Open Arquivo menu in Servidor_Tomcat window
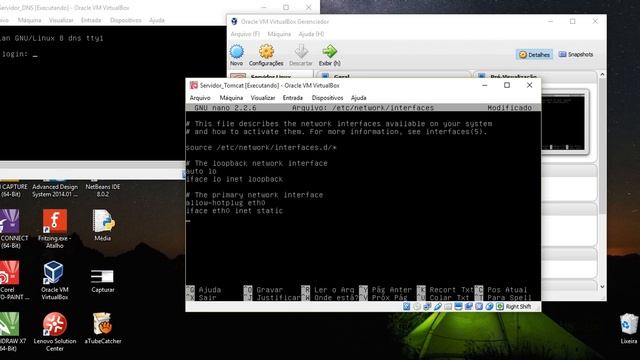The height and width of the screenshot is (360, 640). (200, 98)
